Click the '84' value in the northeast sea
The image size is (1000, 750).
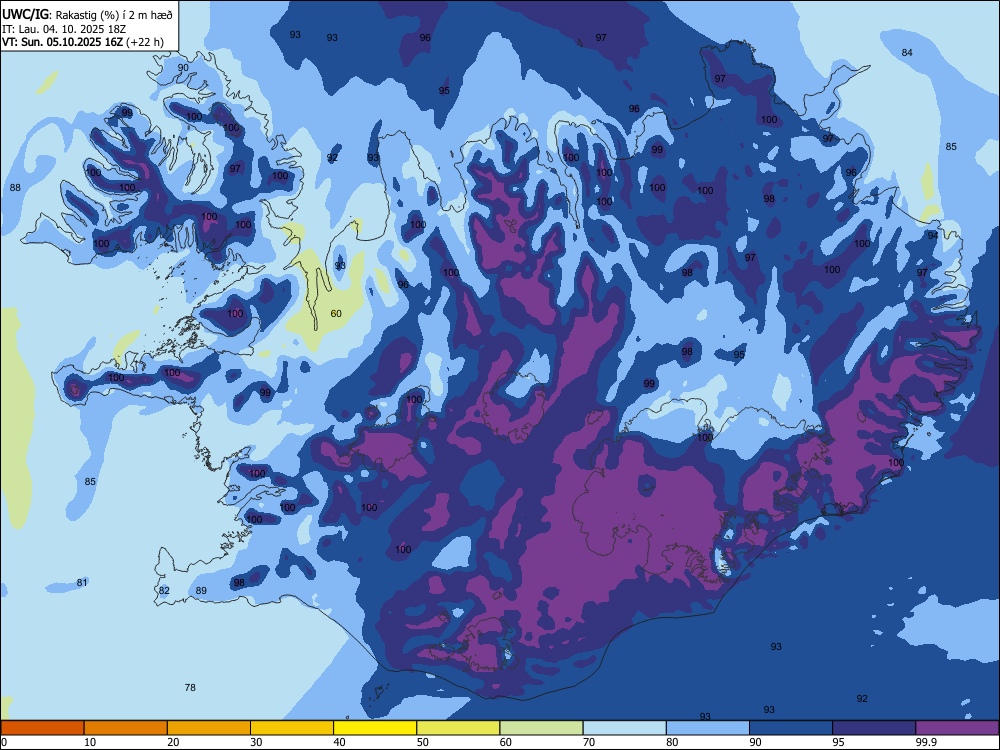point(907,52)
